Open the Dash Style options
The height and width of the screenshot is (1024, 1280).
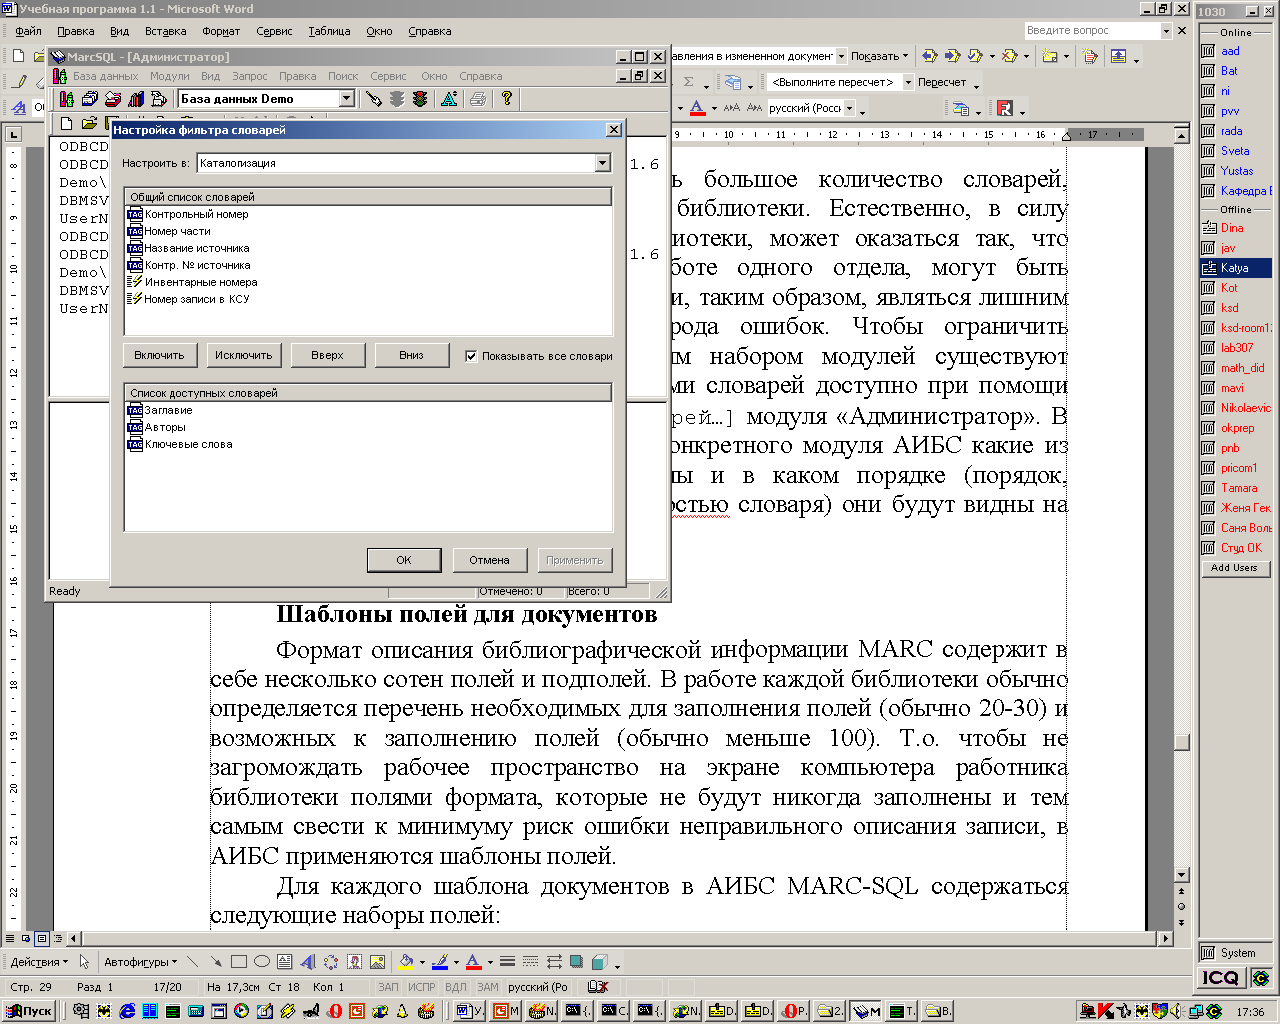point(531,962)
